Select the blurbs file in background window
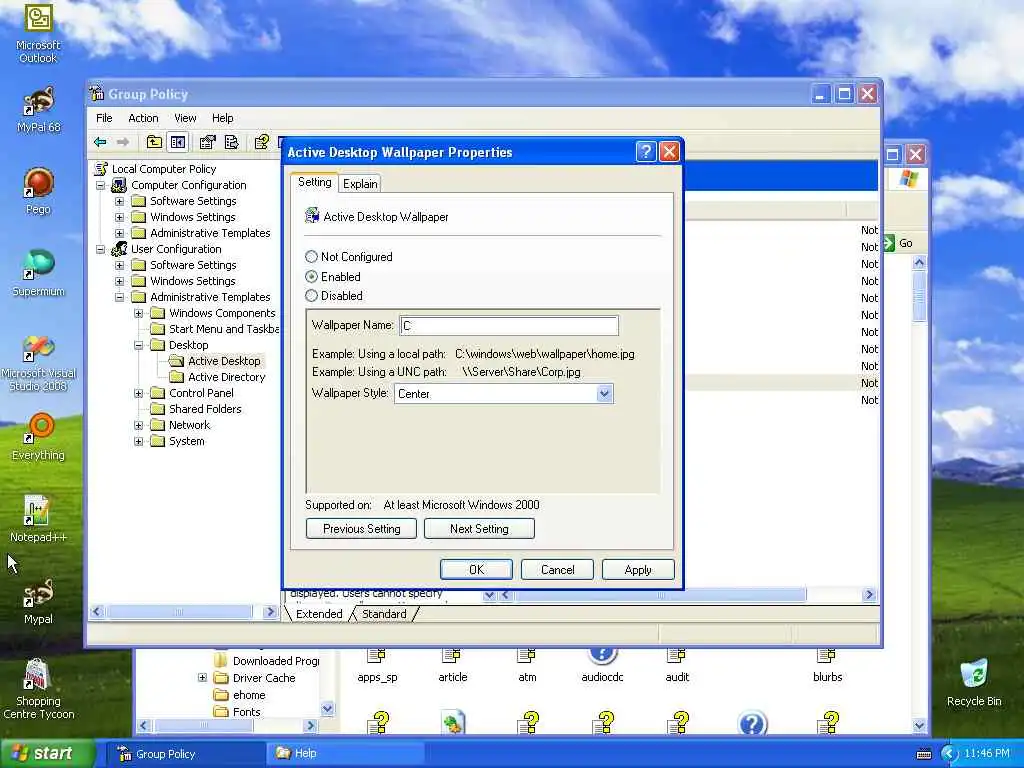Screen dimensions: 1024x768 tap(827, 666)
